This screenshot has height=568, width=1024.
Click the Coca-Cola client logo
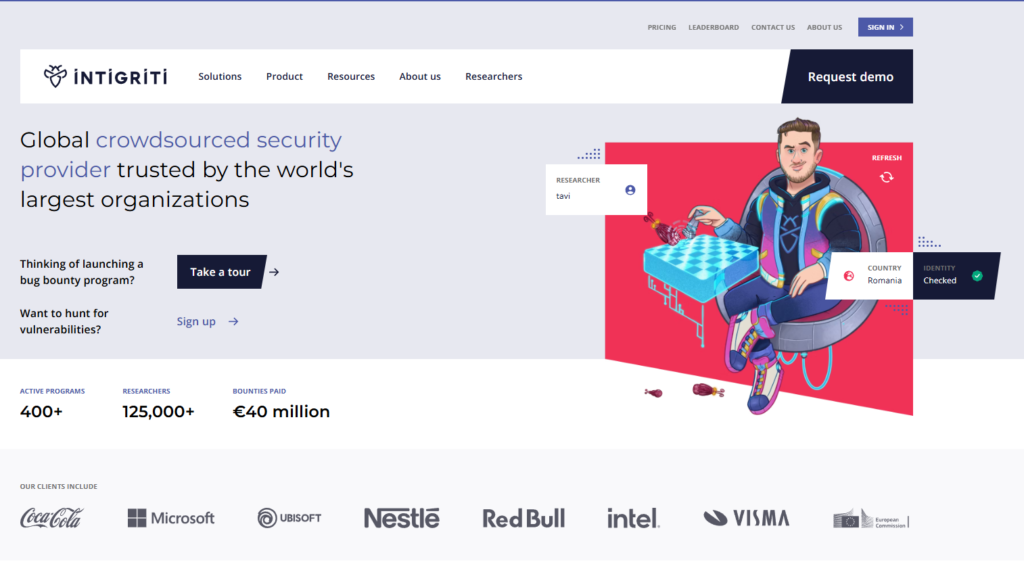point(52,518)
